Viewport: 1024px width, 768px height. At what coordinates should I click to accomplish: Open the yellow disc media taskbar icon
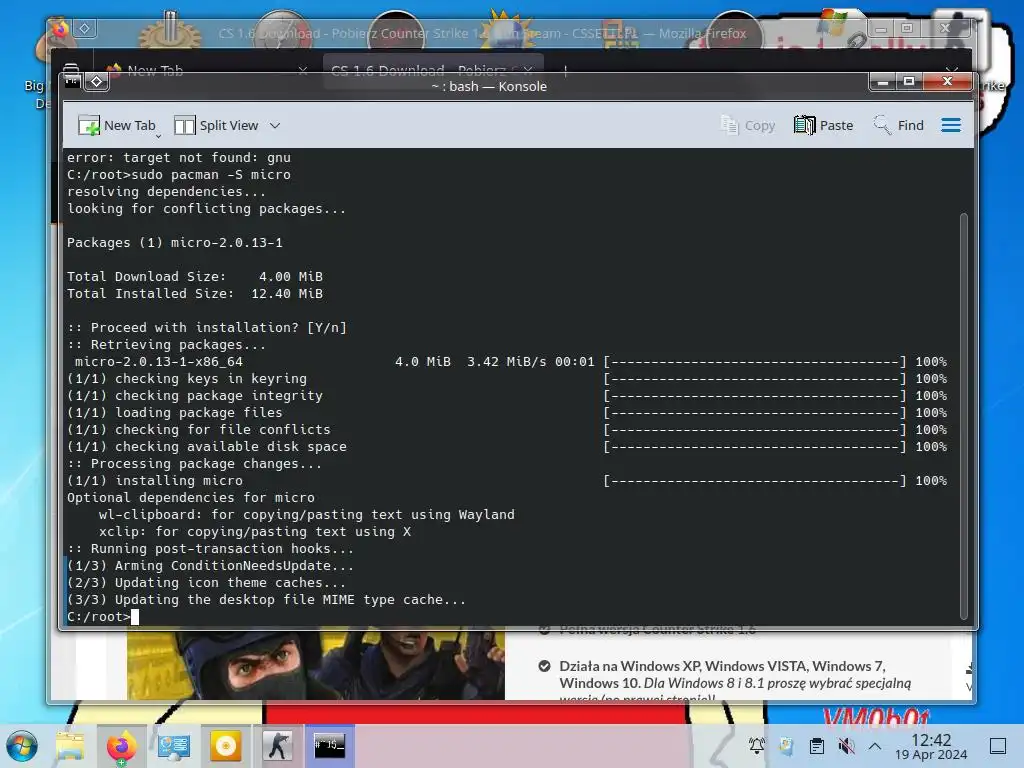tap(226, 746)
